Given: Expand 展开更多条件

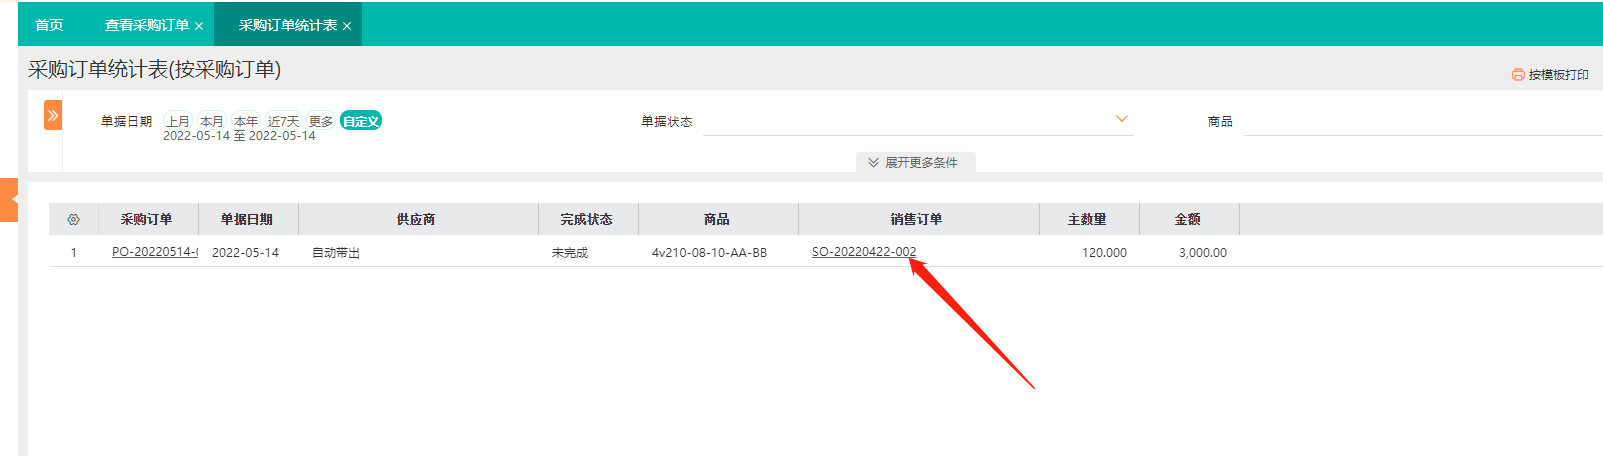Looking at the screenshot, I should (915, 162).
